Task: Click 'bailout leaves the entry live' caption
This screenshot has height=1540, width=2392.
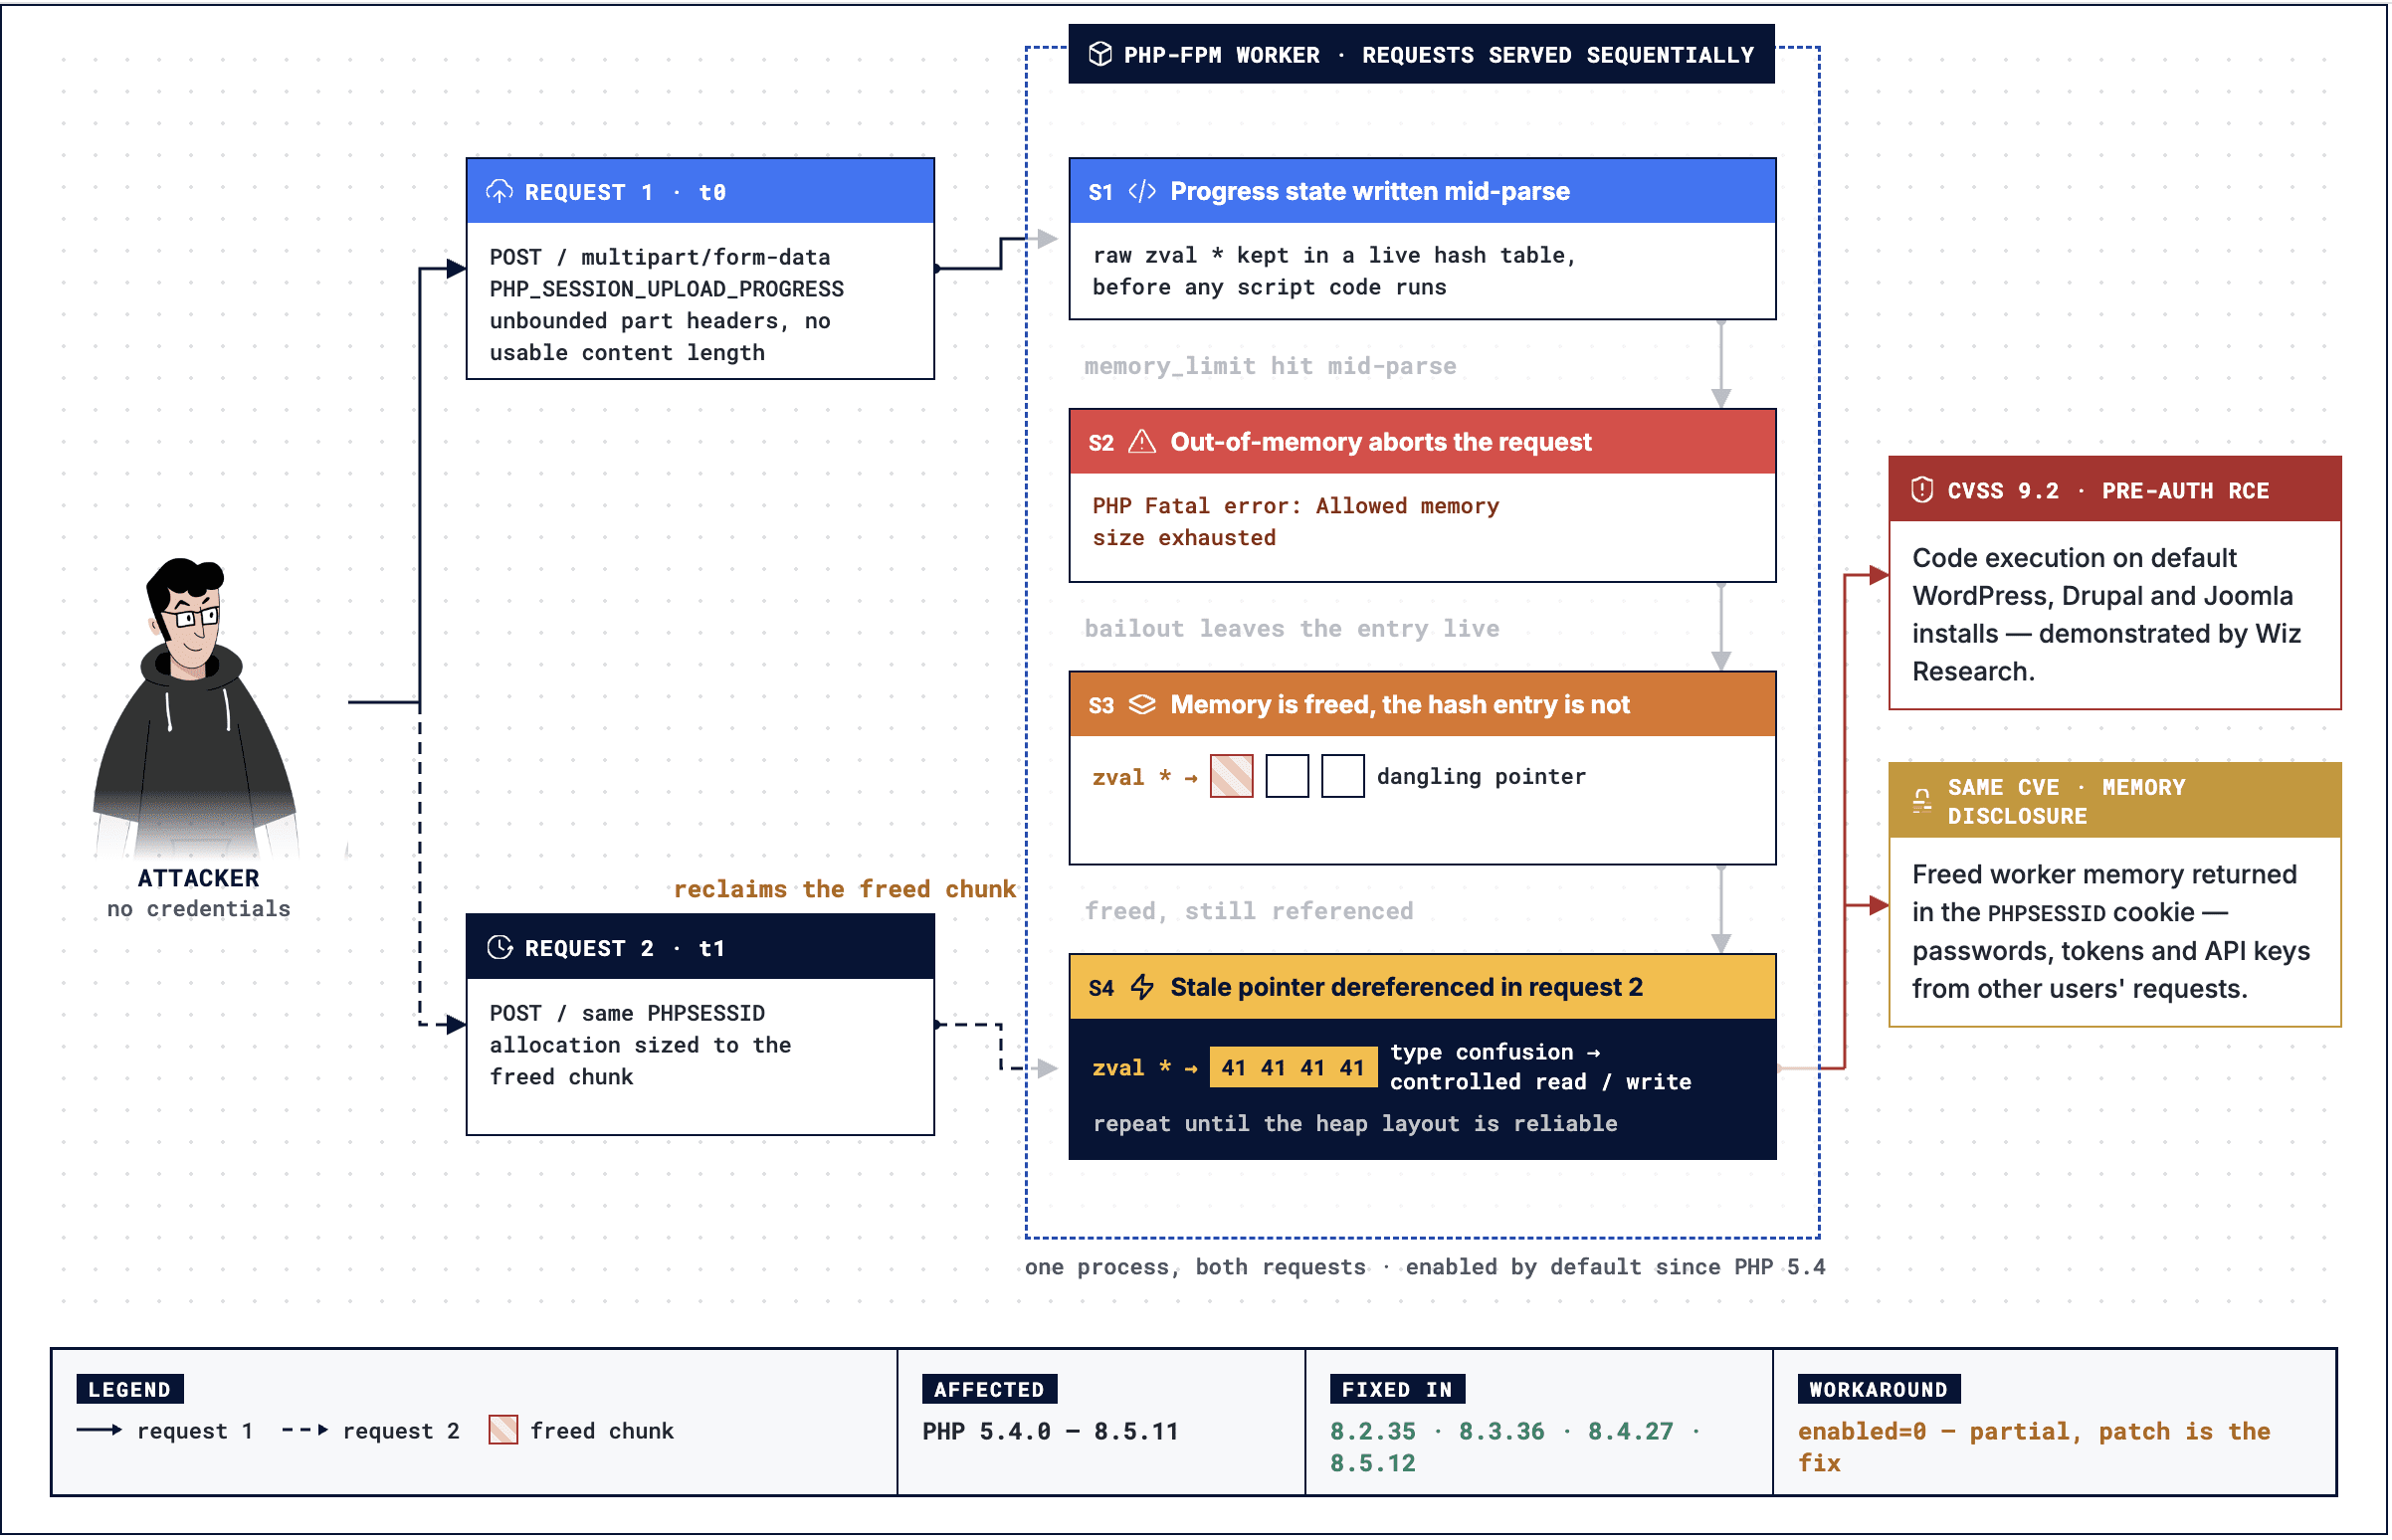Action: (1293, 629)
